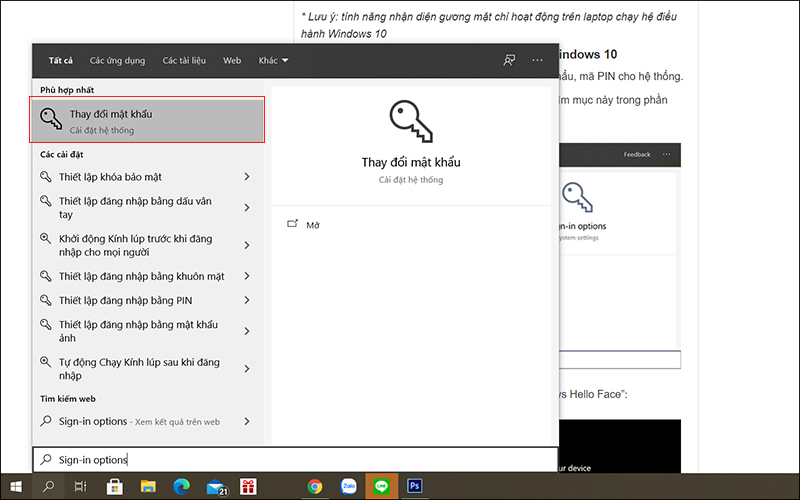Expand arrow for PIN sign-in result
Screen dimensions: 800x500
coord(247,300)
